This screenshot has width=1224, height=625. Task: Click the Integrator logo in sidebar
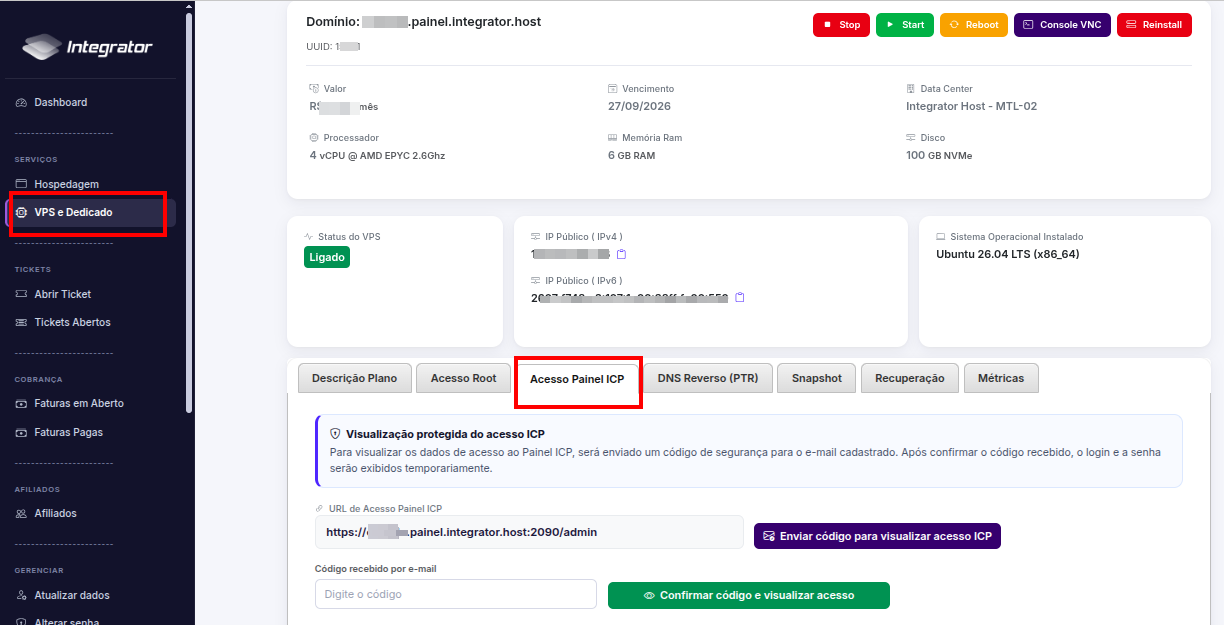(88, 47)
